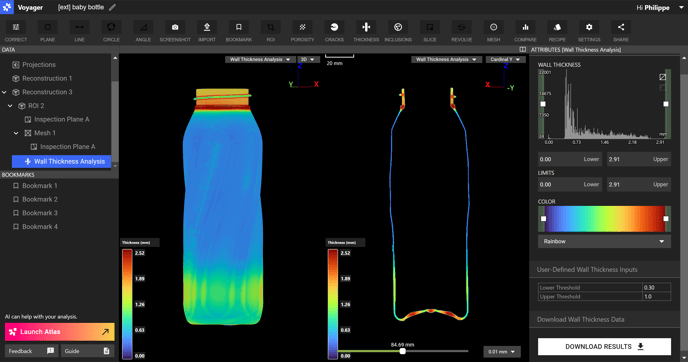This screenshot has width=688, height=362.
Task: Click Wall Thickness Upper value field
Action: [639, 159]
